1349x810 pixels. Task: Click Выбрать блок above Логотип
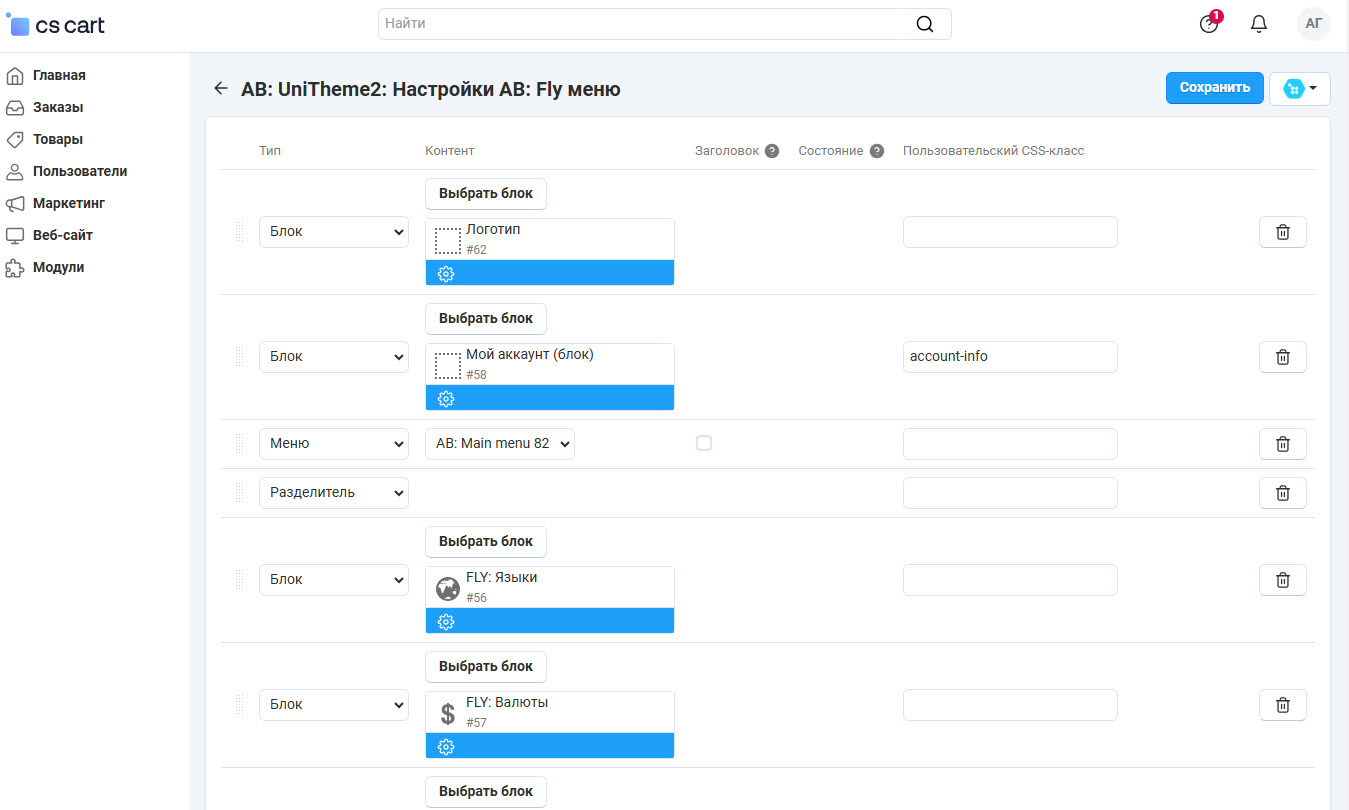point(486,194)
